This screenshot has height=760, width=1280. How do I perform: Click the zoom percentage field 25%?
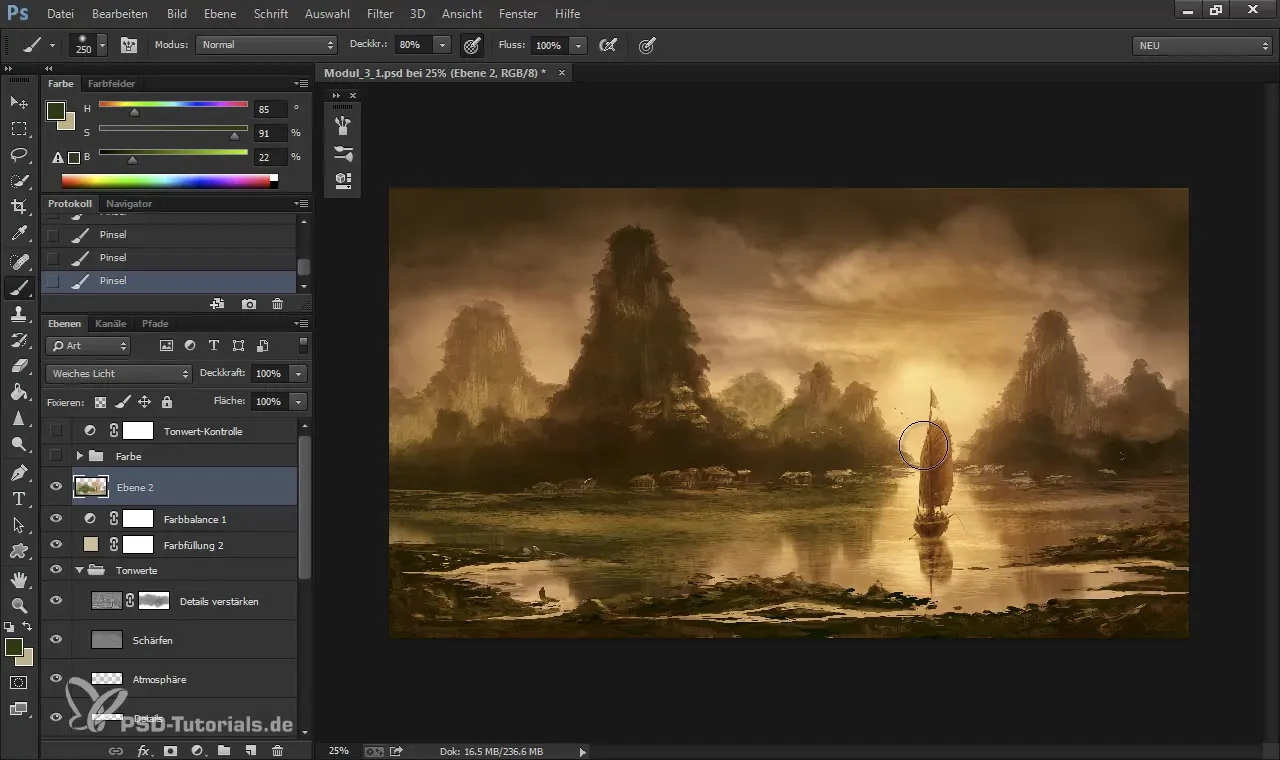[339, 750]
